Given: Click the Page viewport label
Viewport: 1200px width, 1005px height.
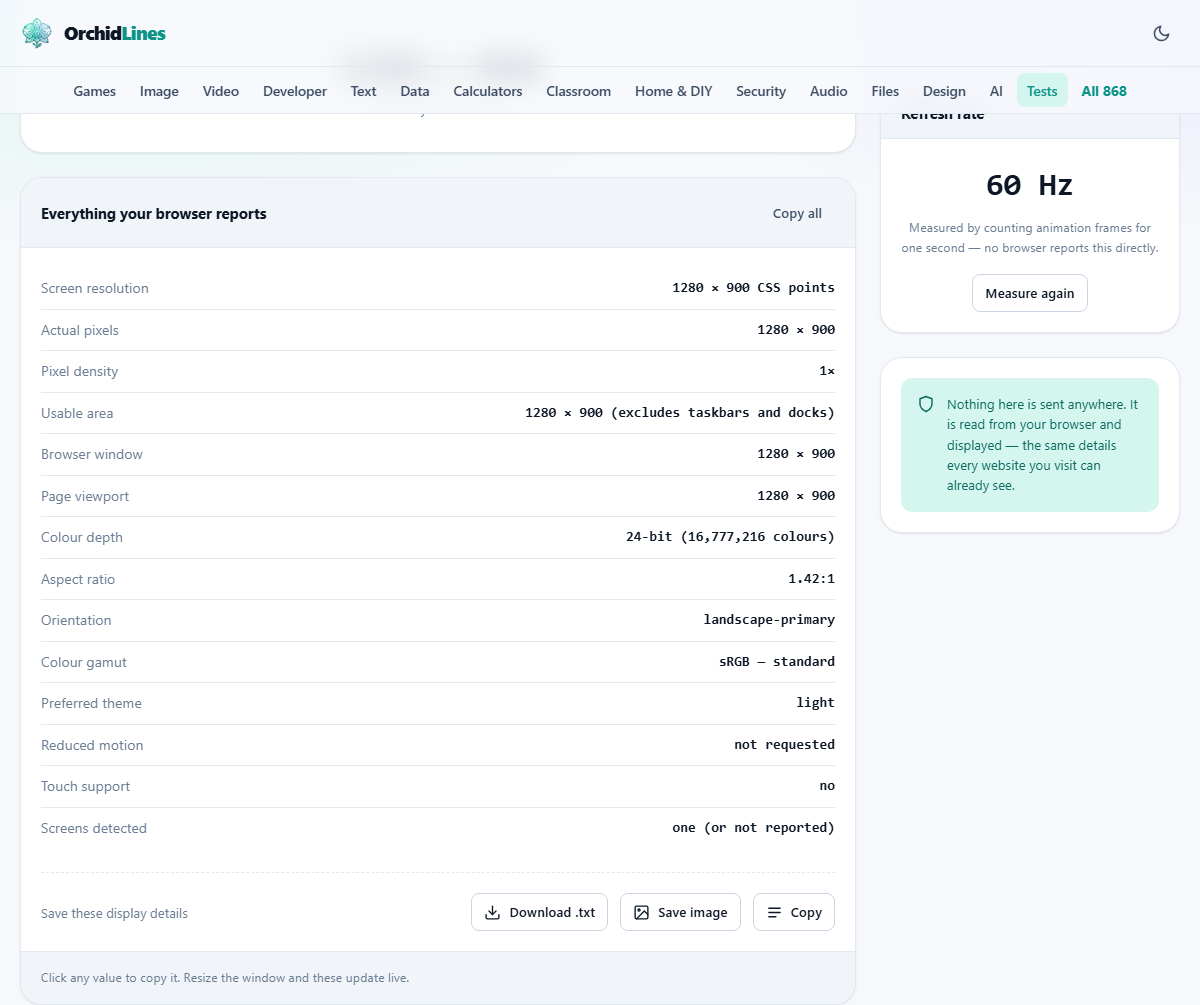Looking at the screenshot, I should (85, 496).
